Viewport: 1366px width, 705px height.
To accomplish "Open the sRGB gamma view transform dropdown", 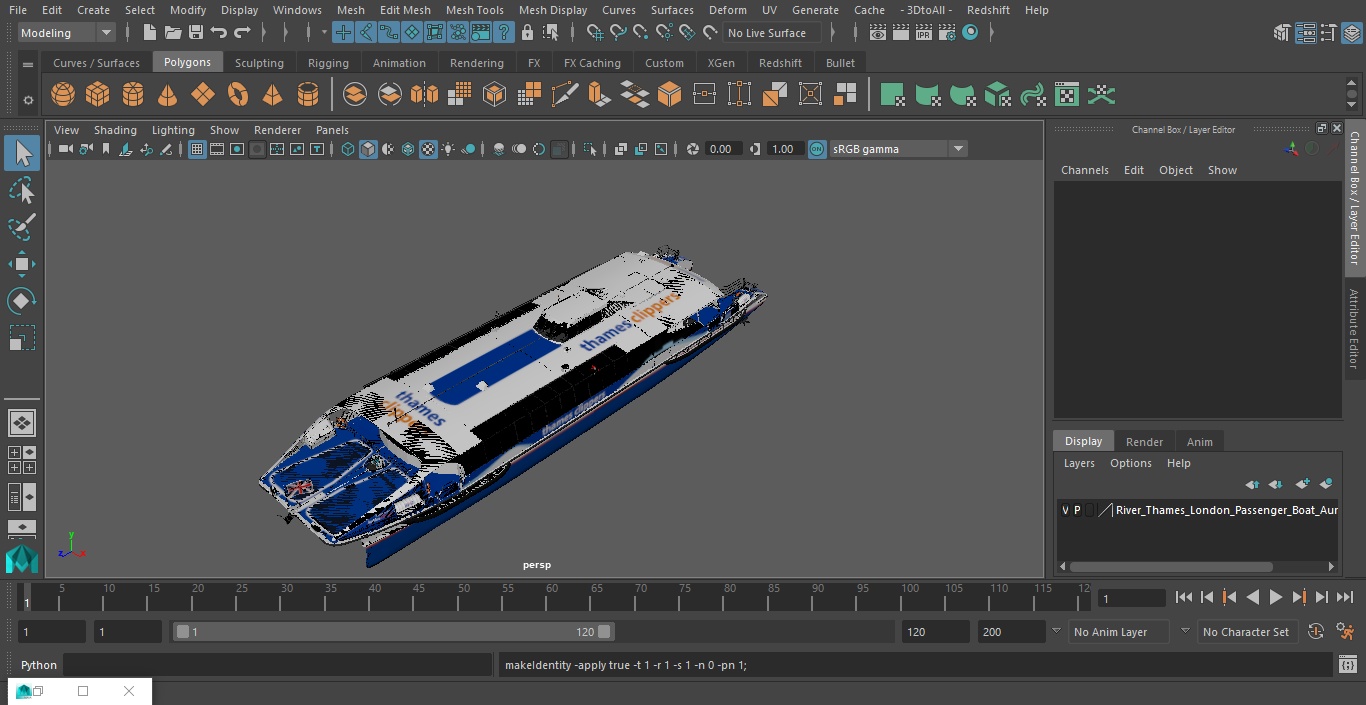I will point(897,149).
